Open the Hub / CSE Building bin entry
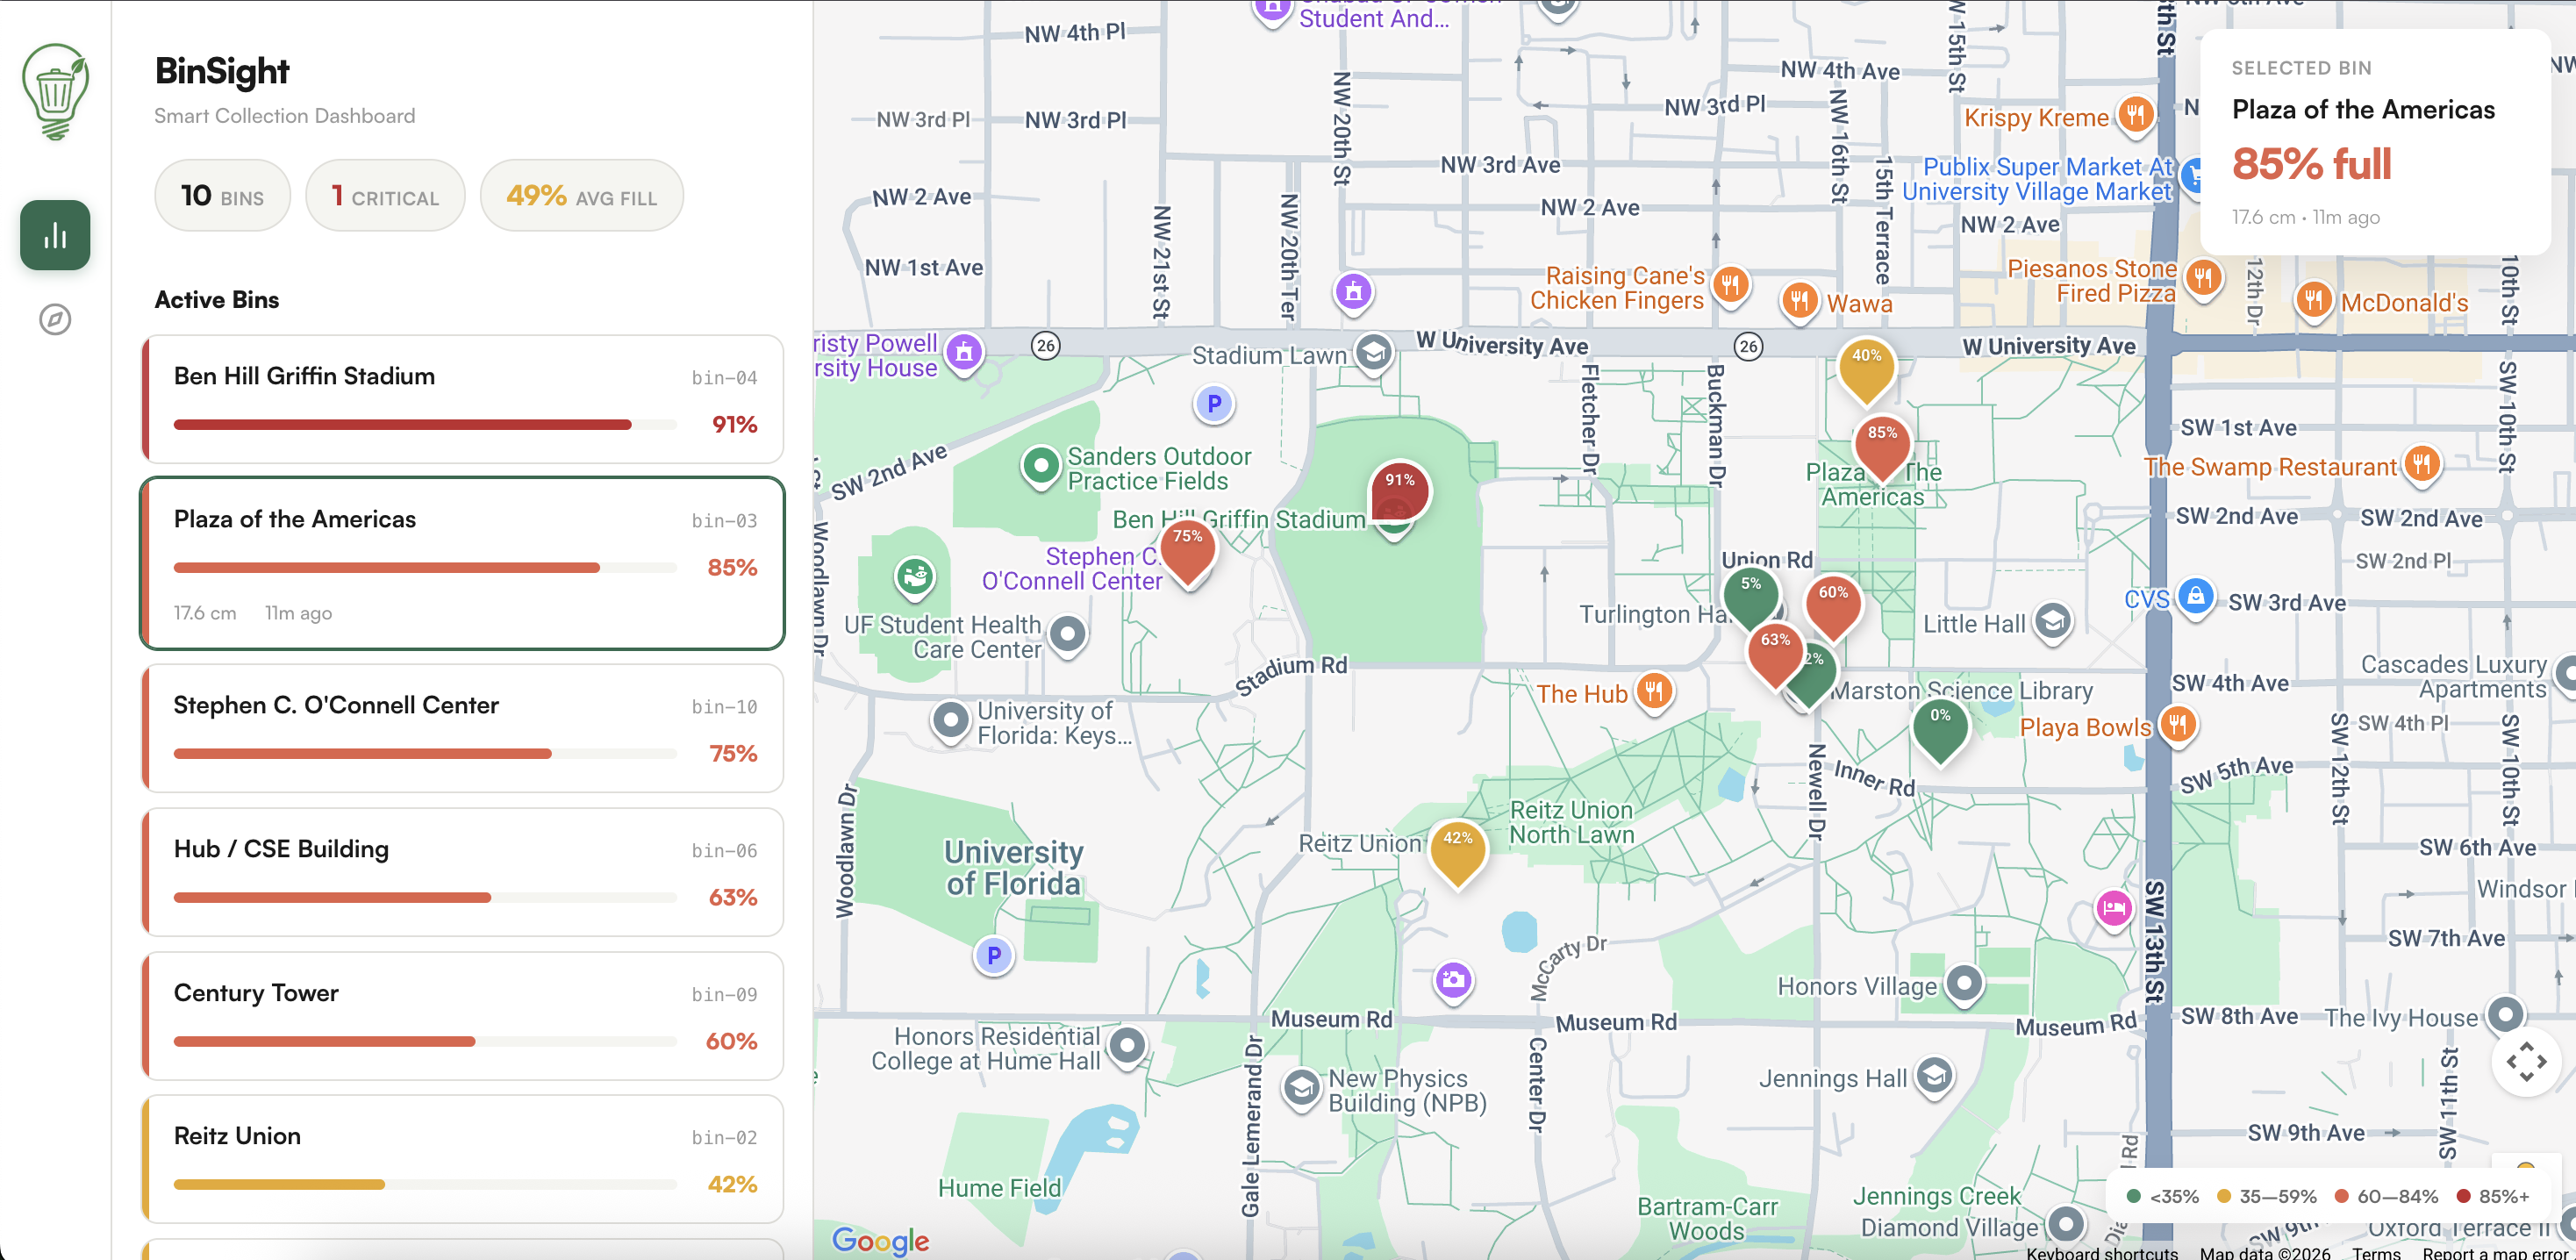The height and width of the screenshot is (1260, 2576). tap(462, 870)
